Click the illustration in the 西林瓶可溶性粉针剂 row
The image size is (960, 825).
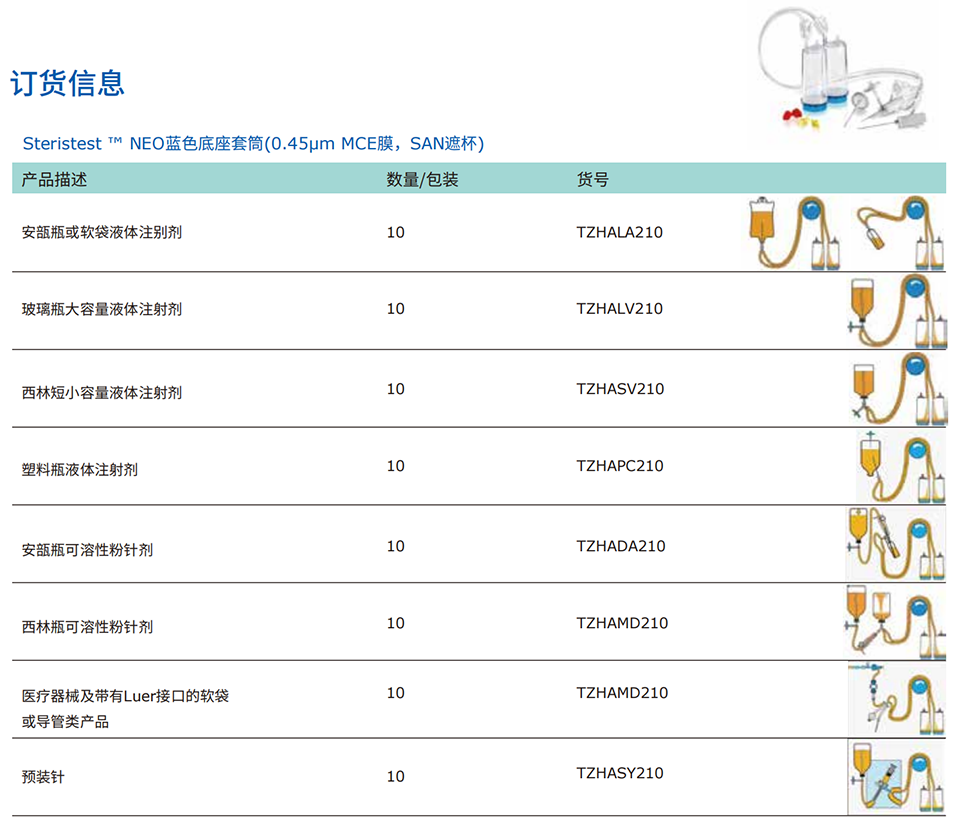(895, 622)
